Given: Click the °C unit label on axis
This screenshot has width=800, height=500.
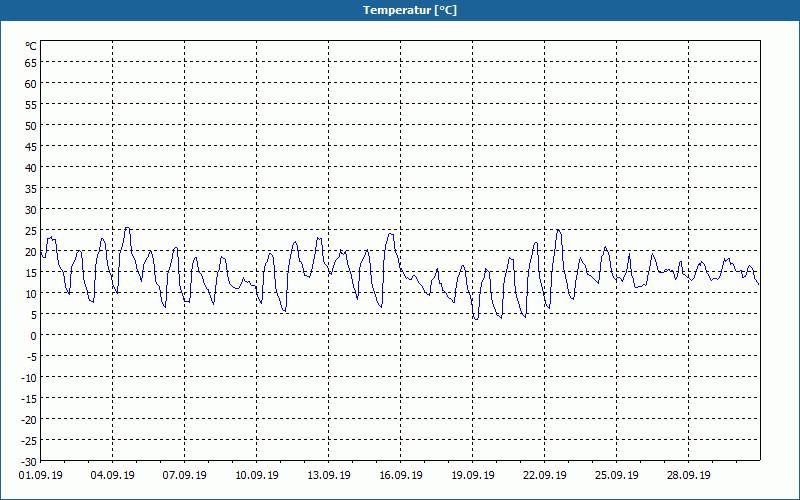Looking at the screenshot, I should tap(31, 46).
